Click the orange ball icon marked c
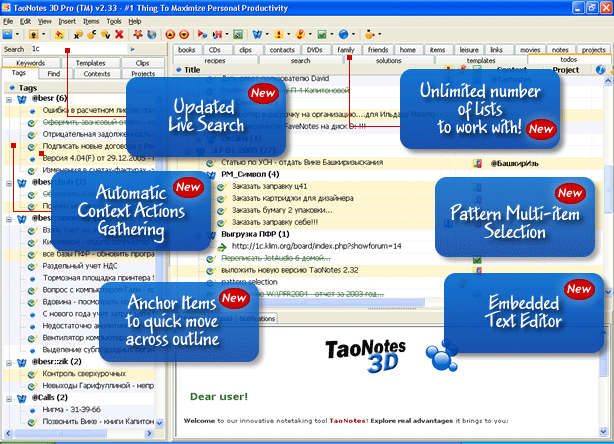 92,34
